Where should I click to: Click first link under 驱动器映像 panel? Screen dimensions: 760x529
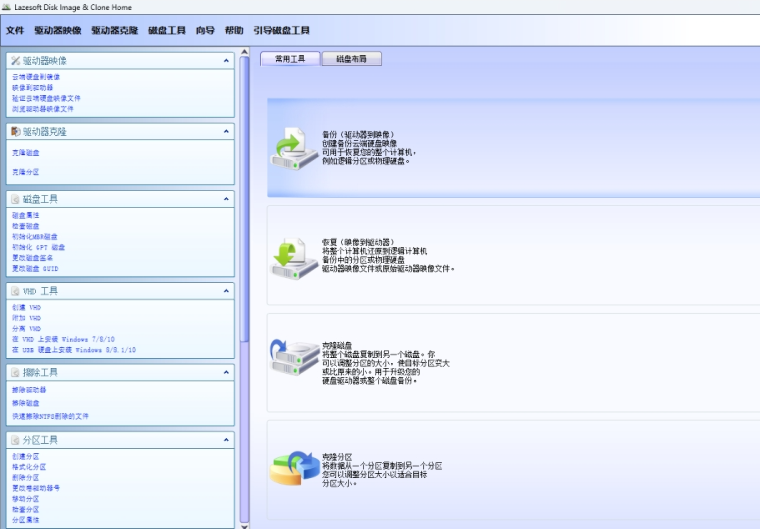pyautogui.click(x=36, y=77)
